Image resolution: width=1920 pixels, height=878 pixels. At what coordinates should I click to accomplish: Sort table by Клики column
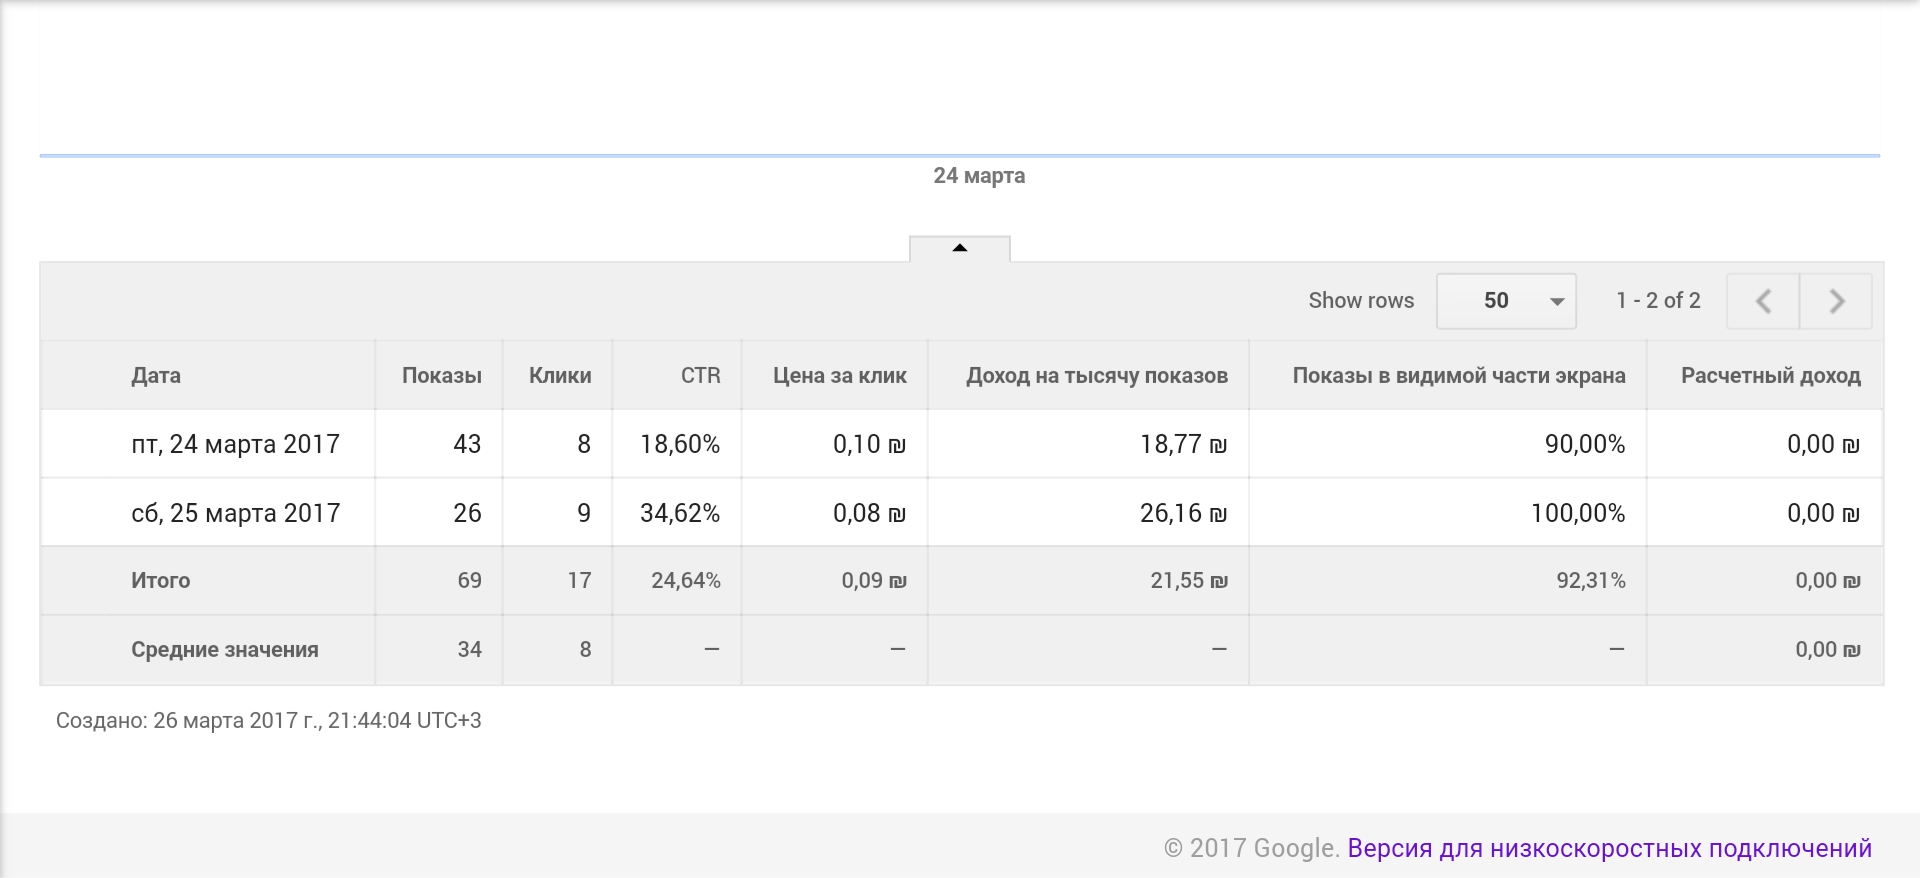pyautogui.click(x=560, y=376)
